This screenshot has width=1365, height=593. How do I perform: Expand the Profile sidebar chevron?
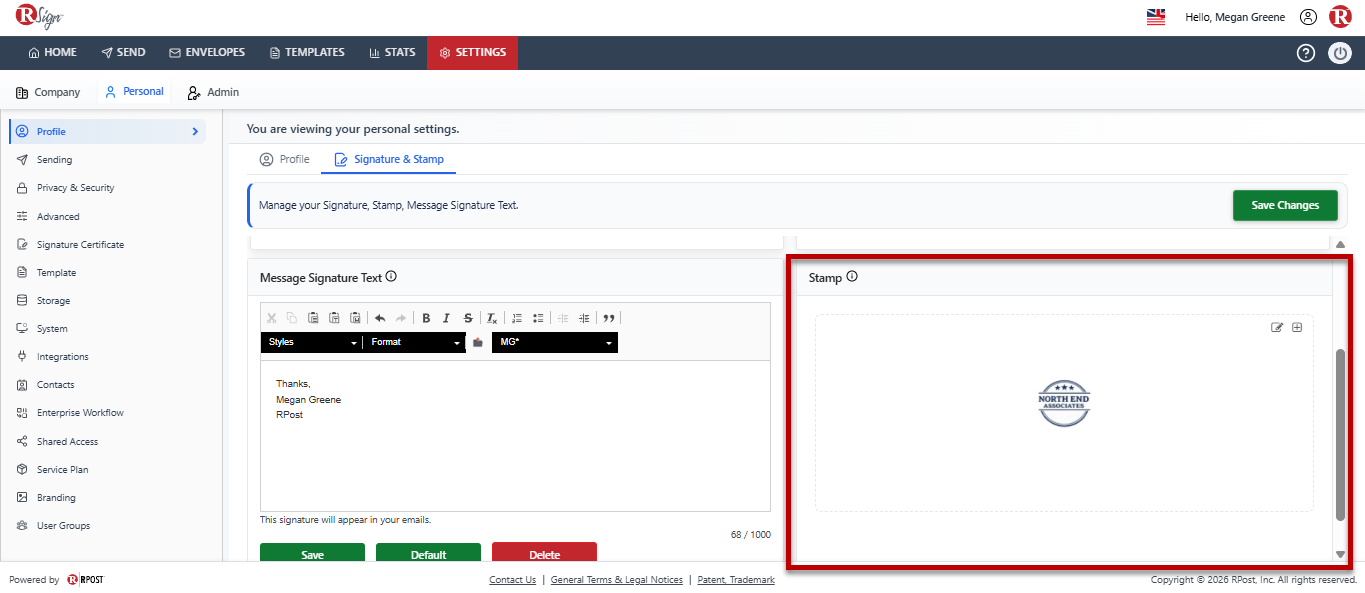pyautogui.click(x=195, y=132)
